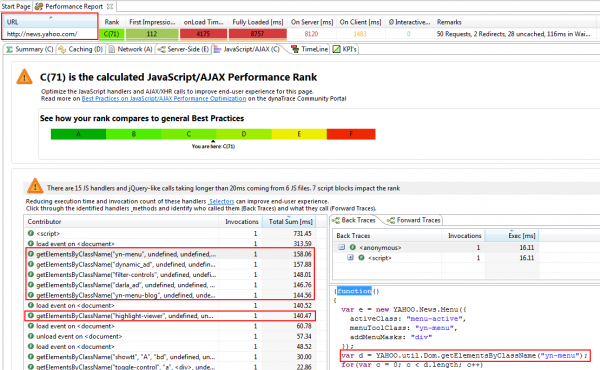Open the Caching (D) tab
The height and width of the screenshot is (370, 600).
(81, 49)
